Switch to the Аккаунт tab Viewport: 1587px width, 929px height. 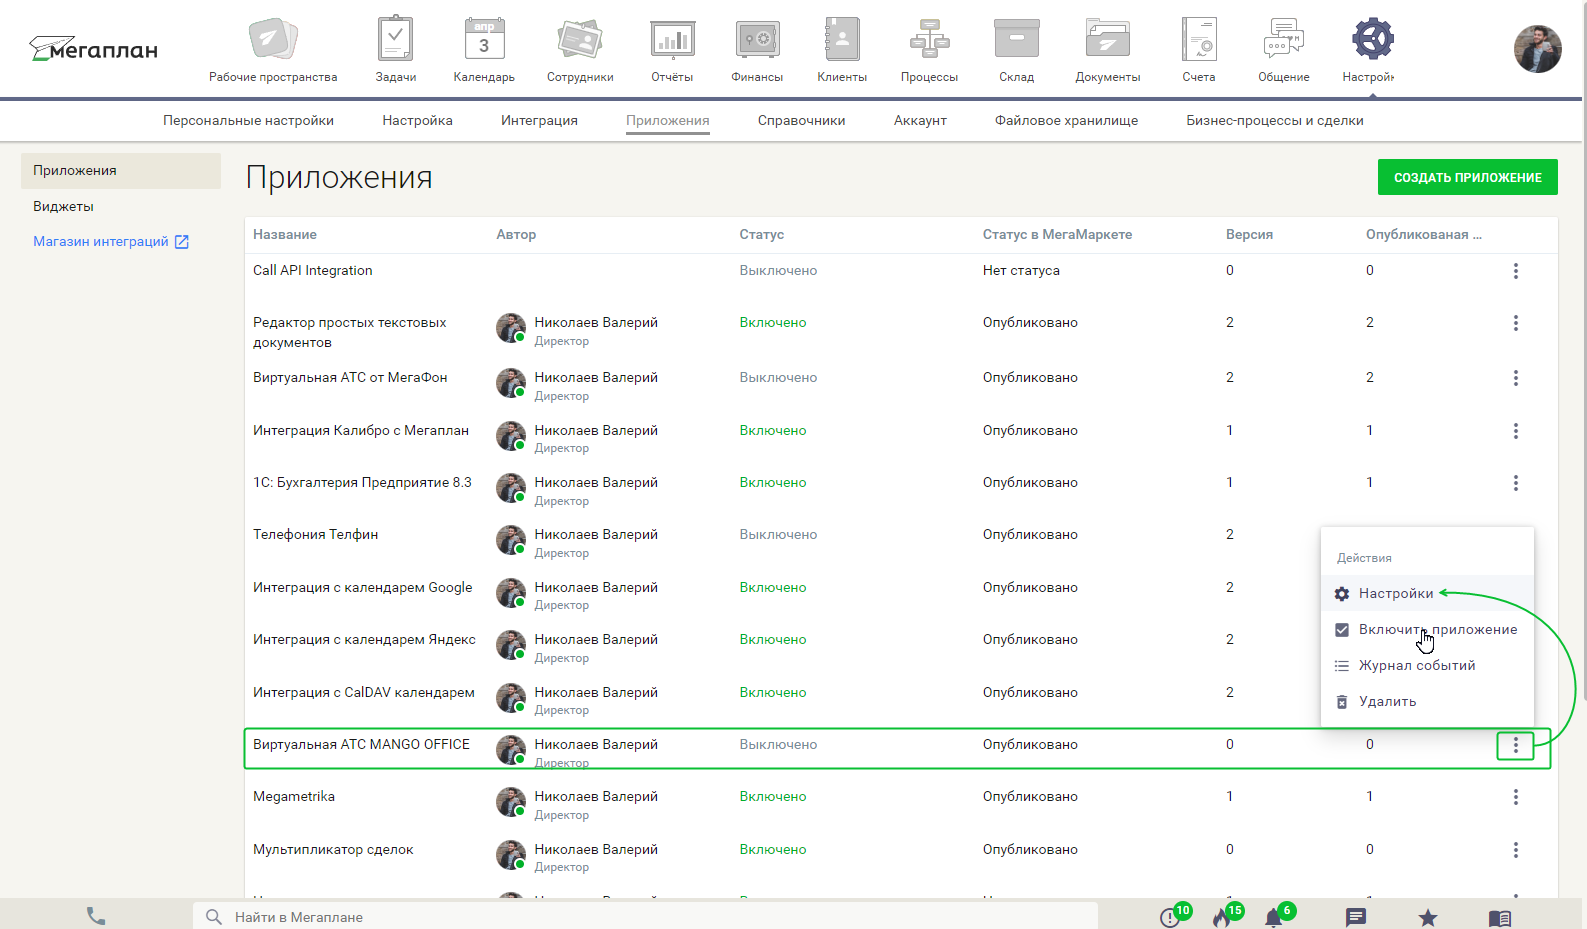coord(920,120)
